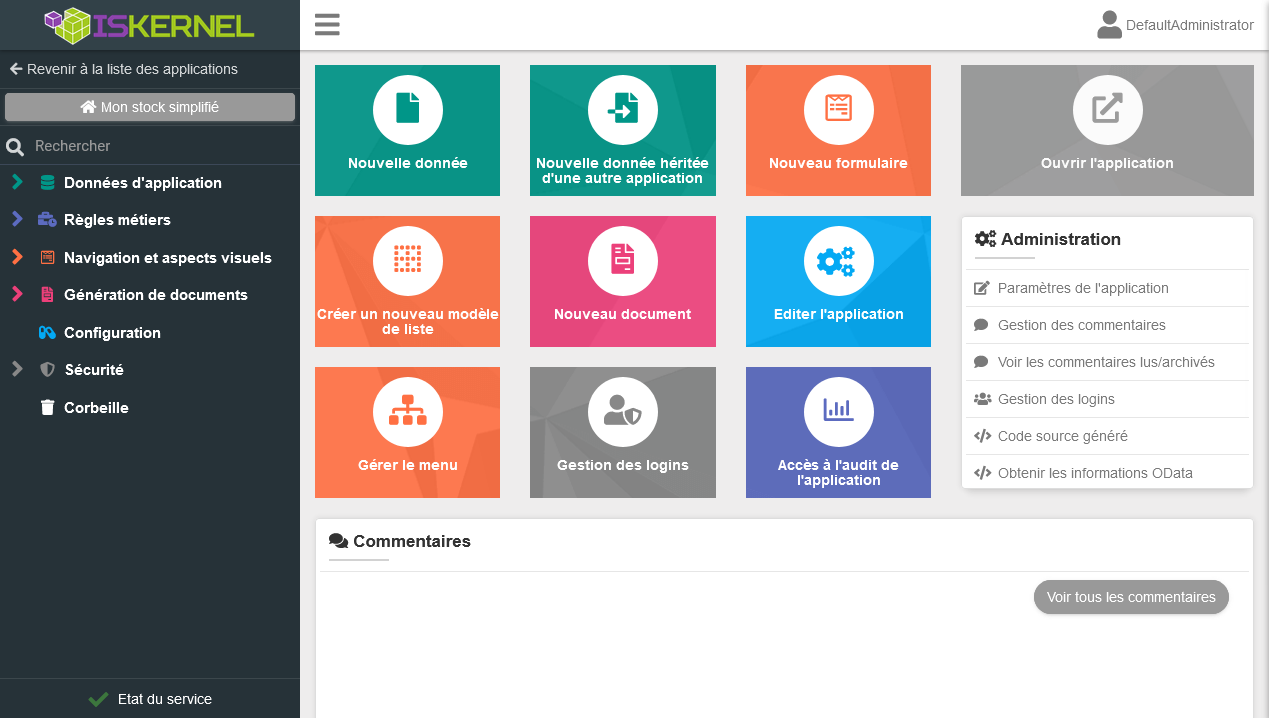This screenshot has height=718, width=1269.
Task: Expand the Sécurité sidebar section
Action: [17, 370]
